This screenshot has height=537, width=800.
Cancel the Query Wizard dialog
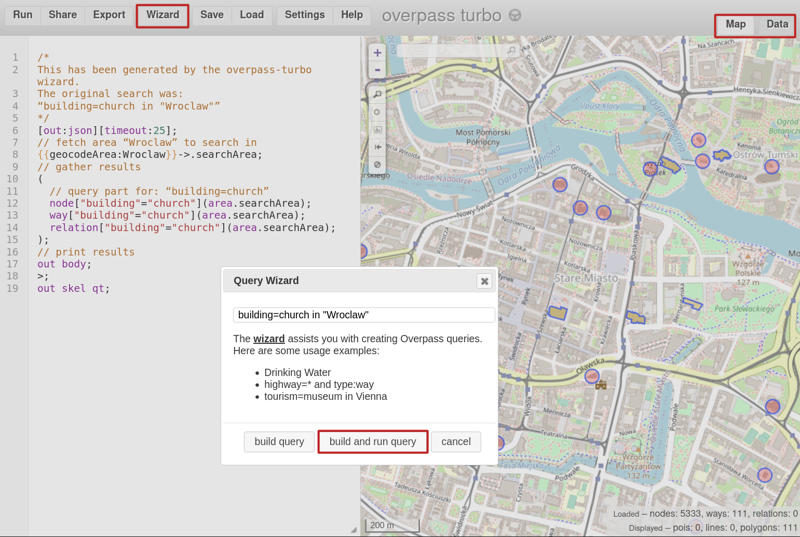(456, 442)
